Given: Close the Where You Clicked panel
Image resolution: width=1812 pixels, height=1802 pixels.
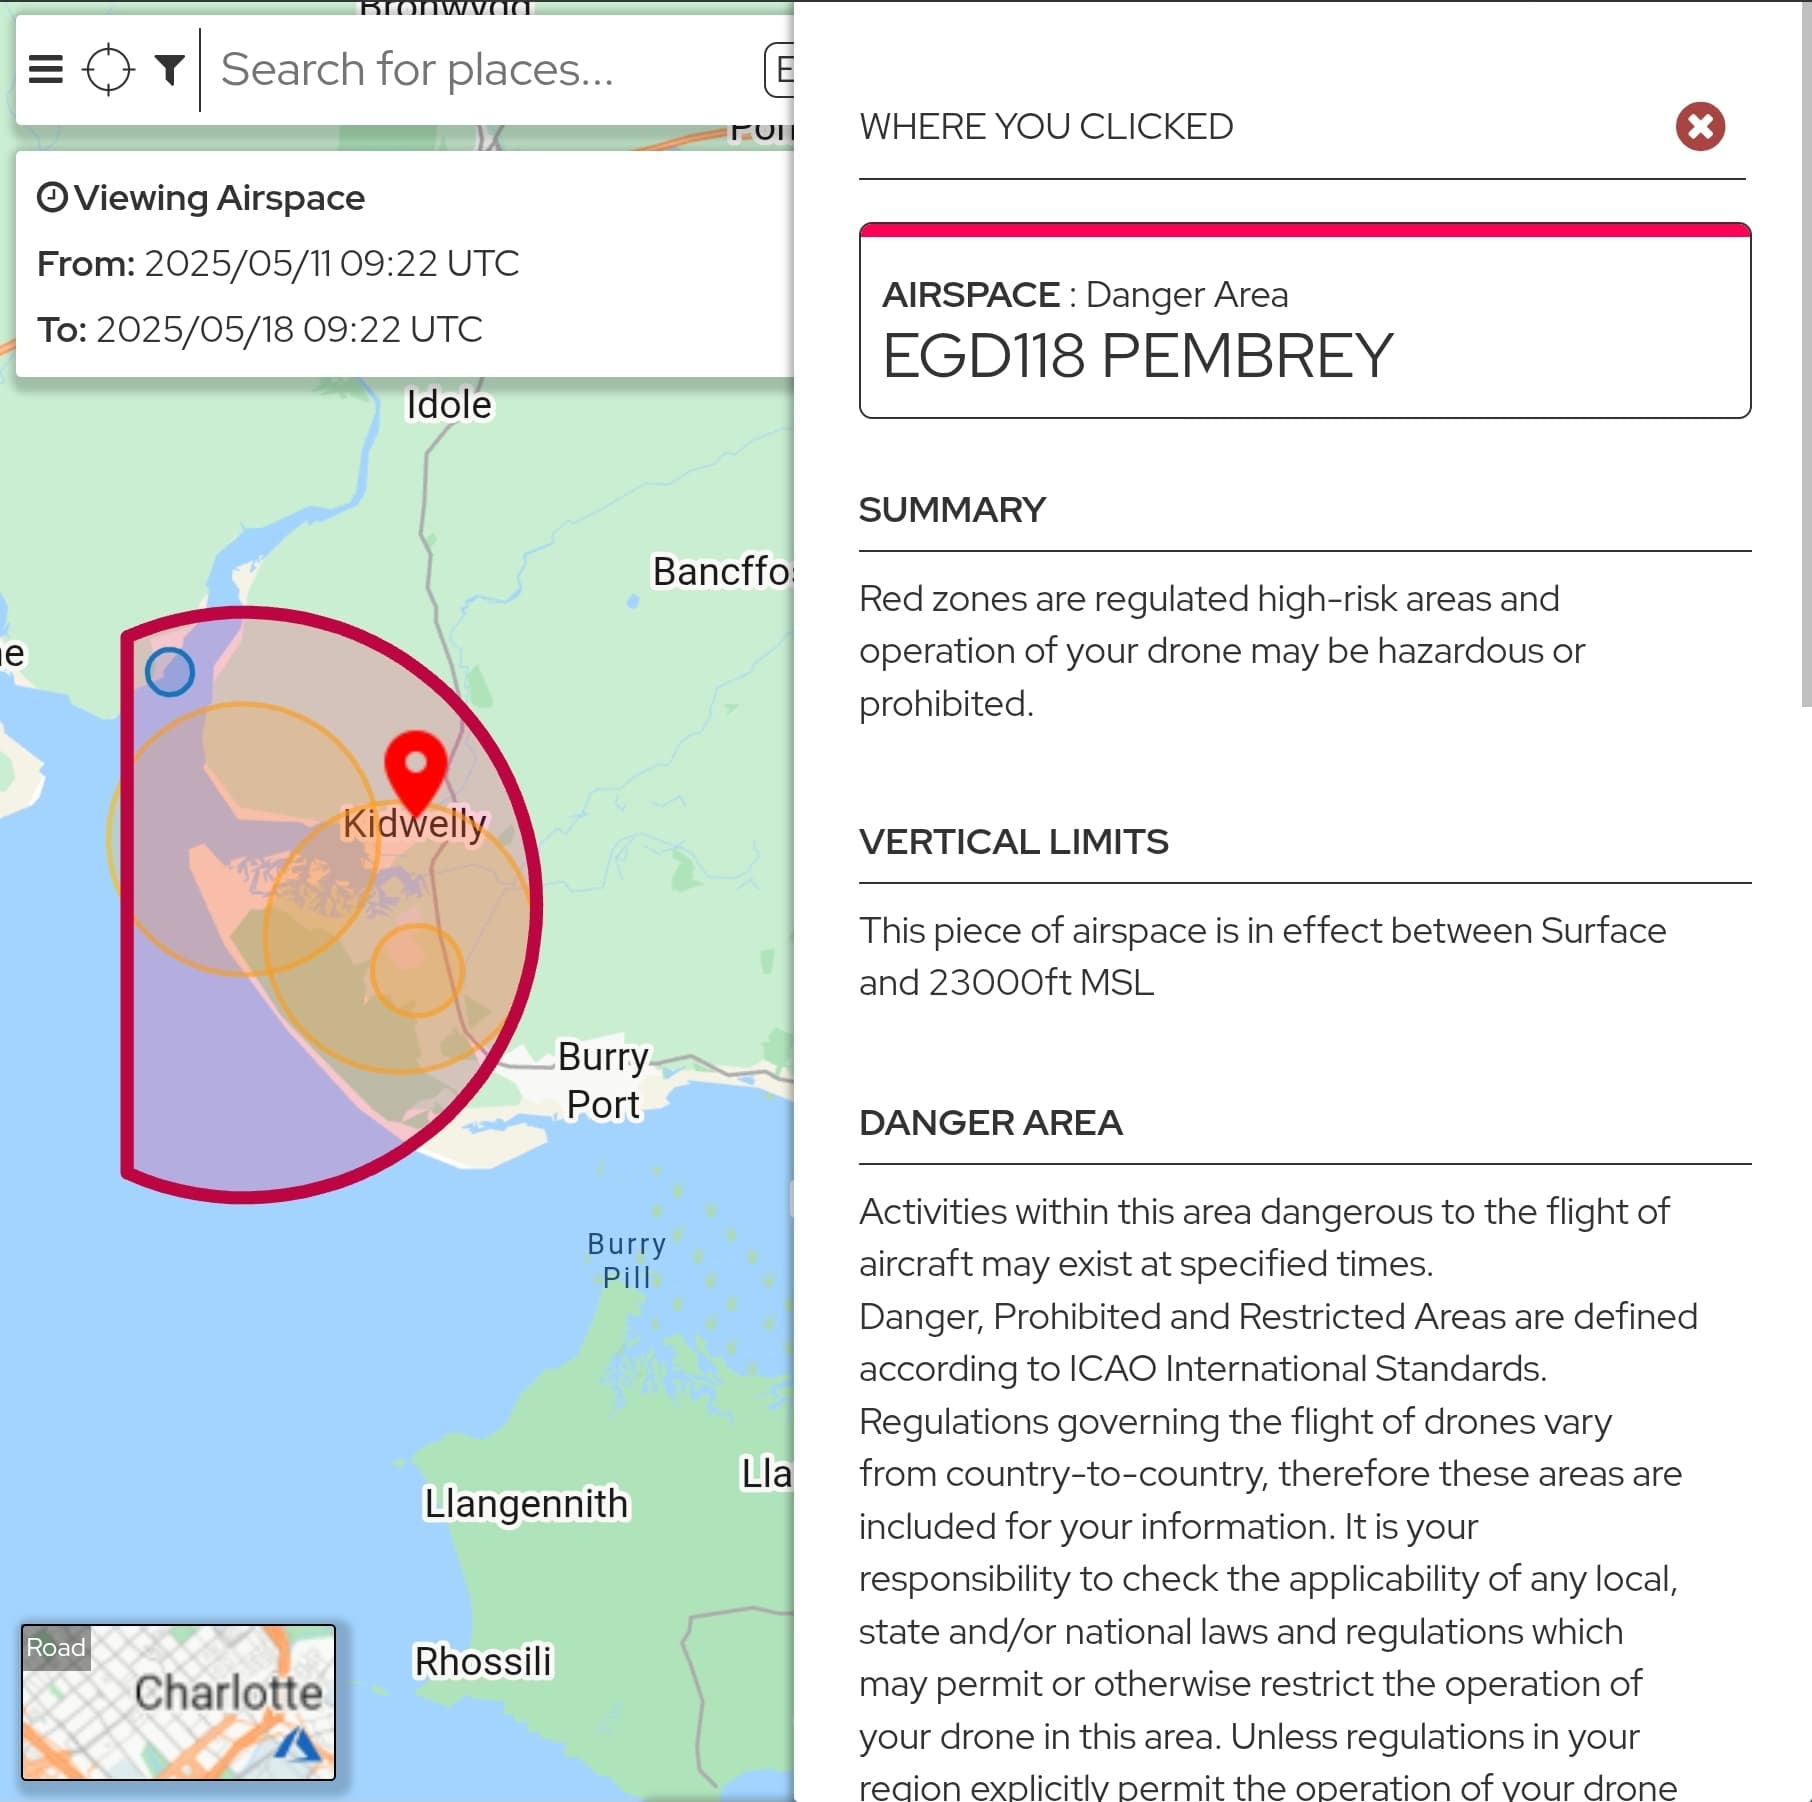Looking at the screenshot, I should point(1700,127).
